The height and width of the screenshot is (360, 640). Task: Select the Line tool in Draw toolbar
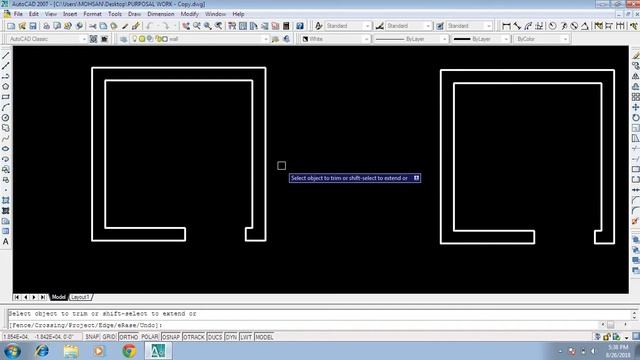tap(6, 55)
